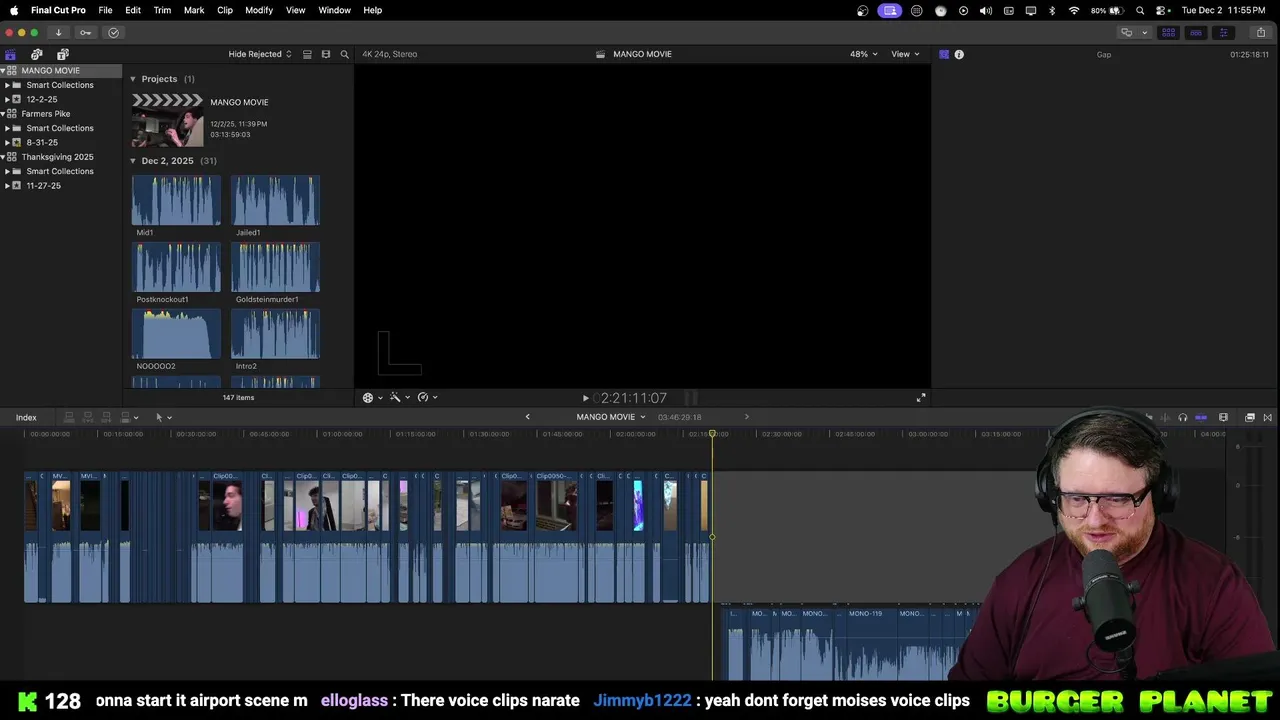Click the append clip edit icon

tap(107, 417)
